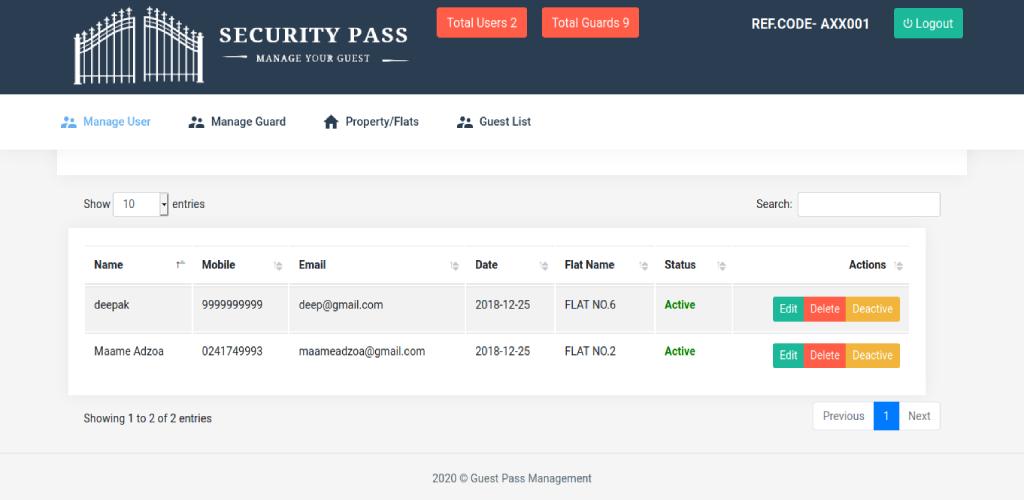
Task: Focus the Search input field
Action: pyautogui.click(x=869, y=204)
